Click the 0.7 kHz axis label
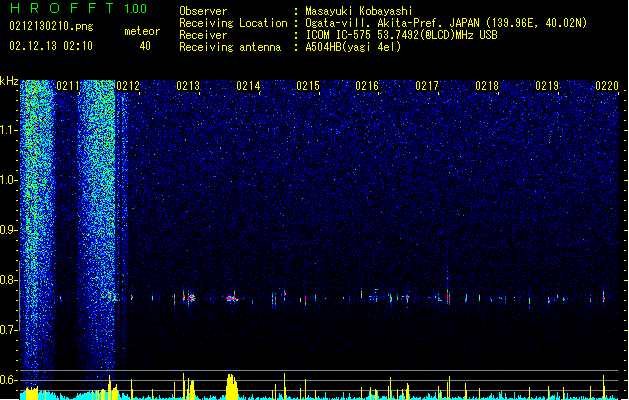This screenshot has height=400, width=629. click(x=9, y=330)
